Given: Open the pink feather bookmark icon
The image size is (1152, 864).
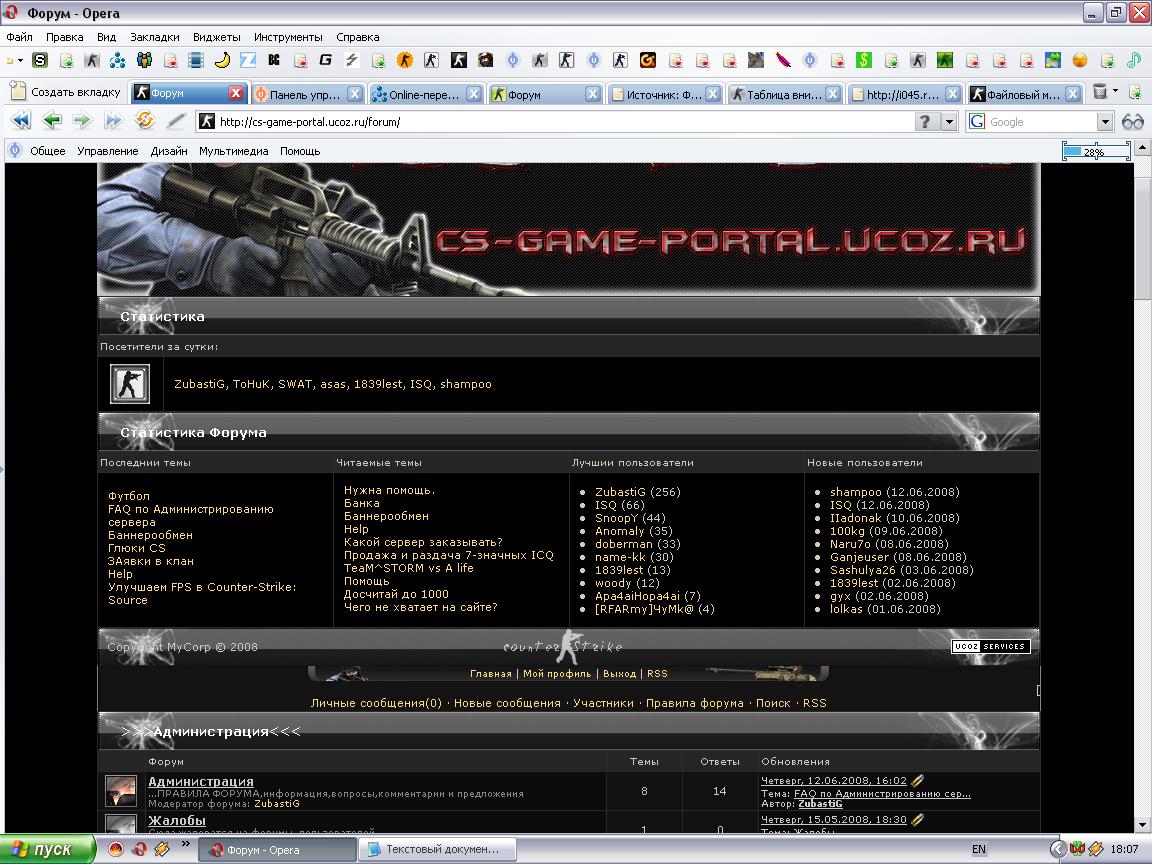Looking at the screenshot, I should 783,60.
